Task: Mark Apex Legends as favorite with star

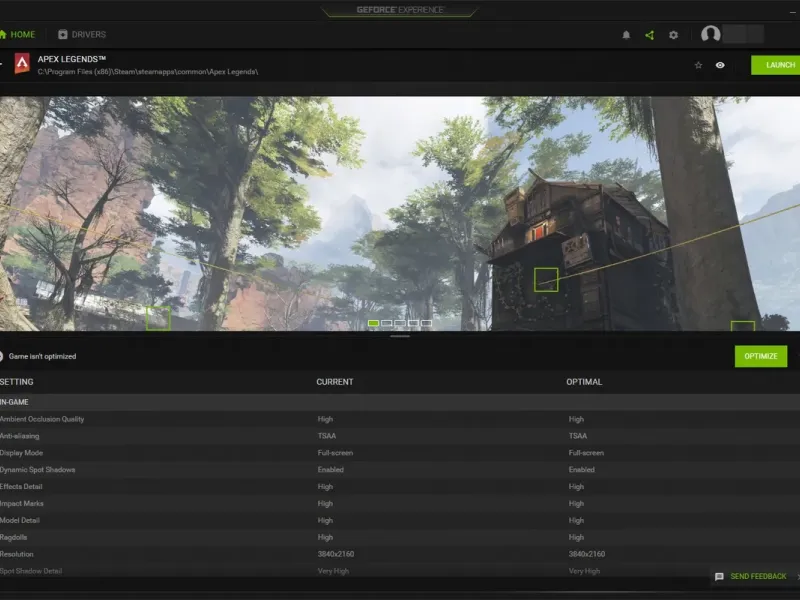Action: [698, 65]
